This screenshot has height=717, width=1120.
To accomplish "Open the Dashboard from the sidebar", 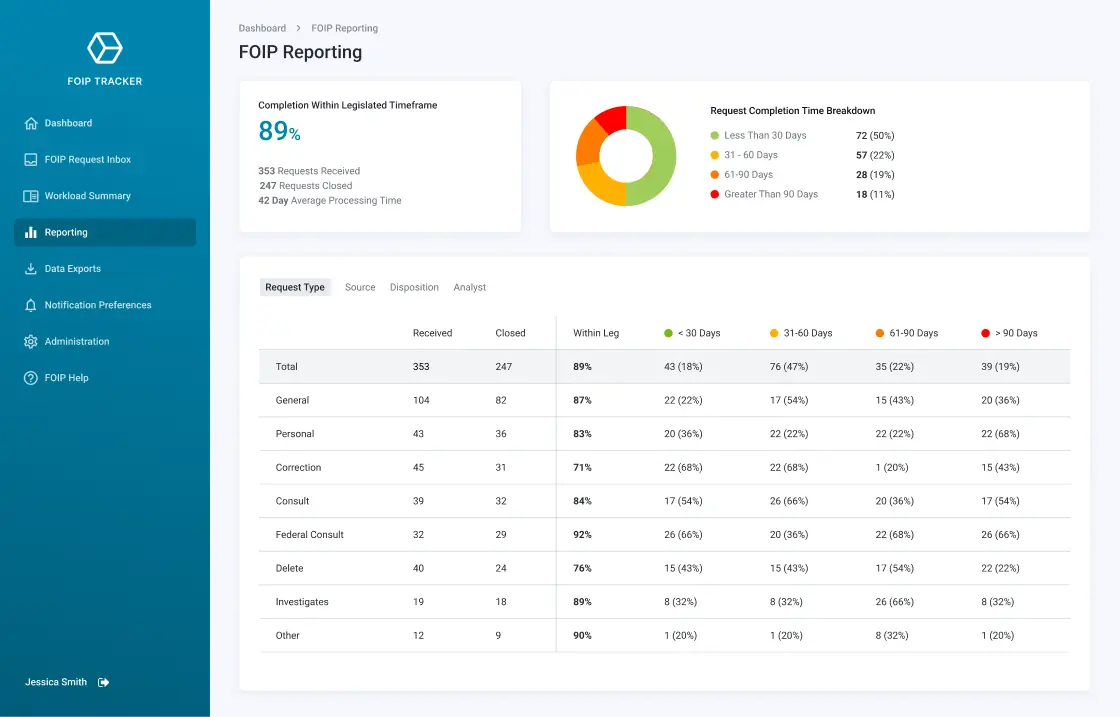I will [66, 122].
